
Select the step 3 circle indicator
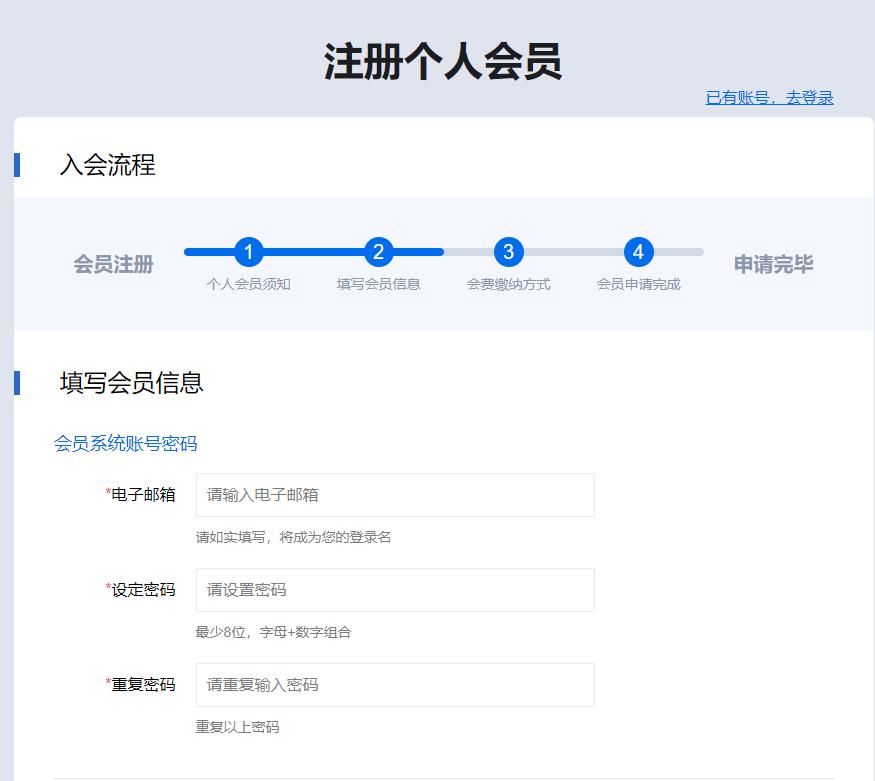pos(508,252)
